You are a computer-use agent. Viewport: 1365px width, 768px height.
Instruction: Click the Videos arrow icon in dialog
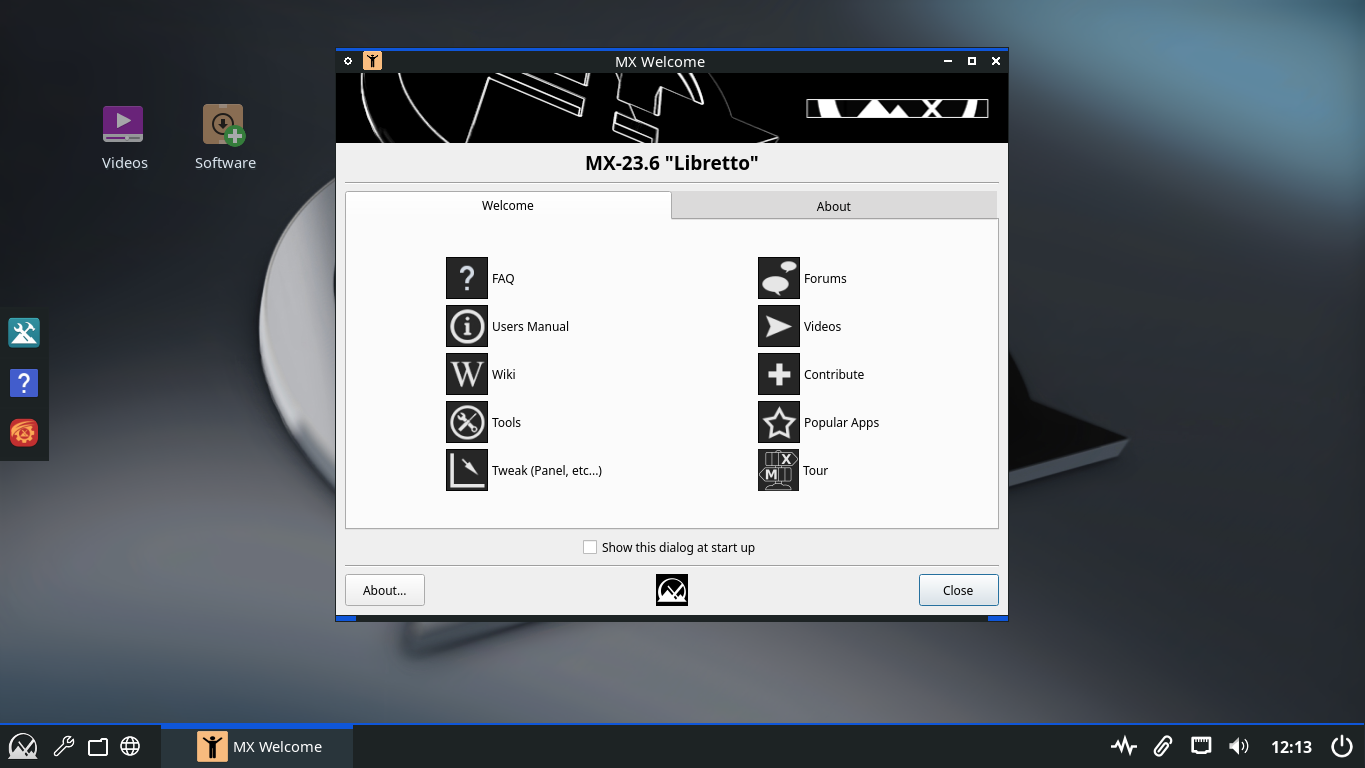click(x=778, y=326)
